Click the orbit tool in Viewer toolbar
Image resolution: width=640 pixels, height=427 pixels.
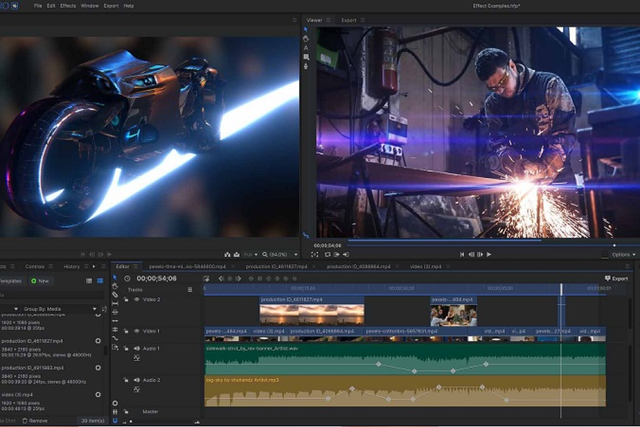point(306,66)
